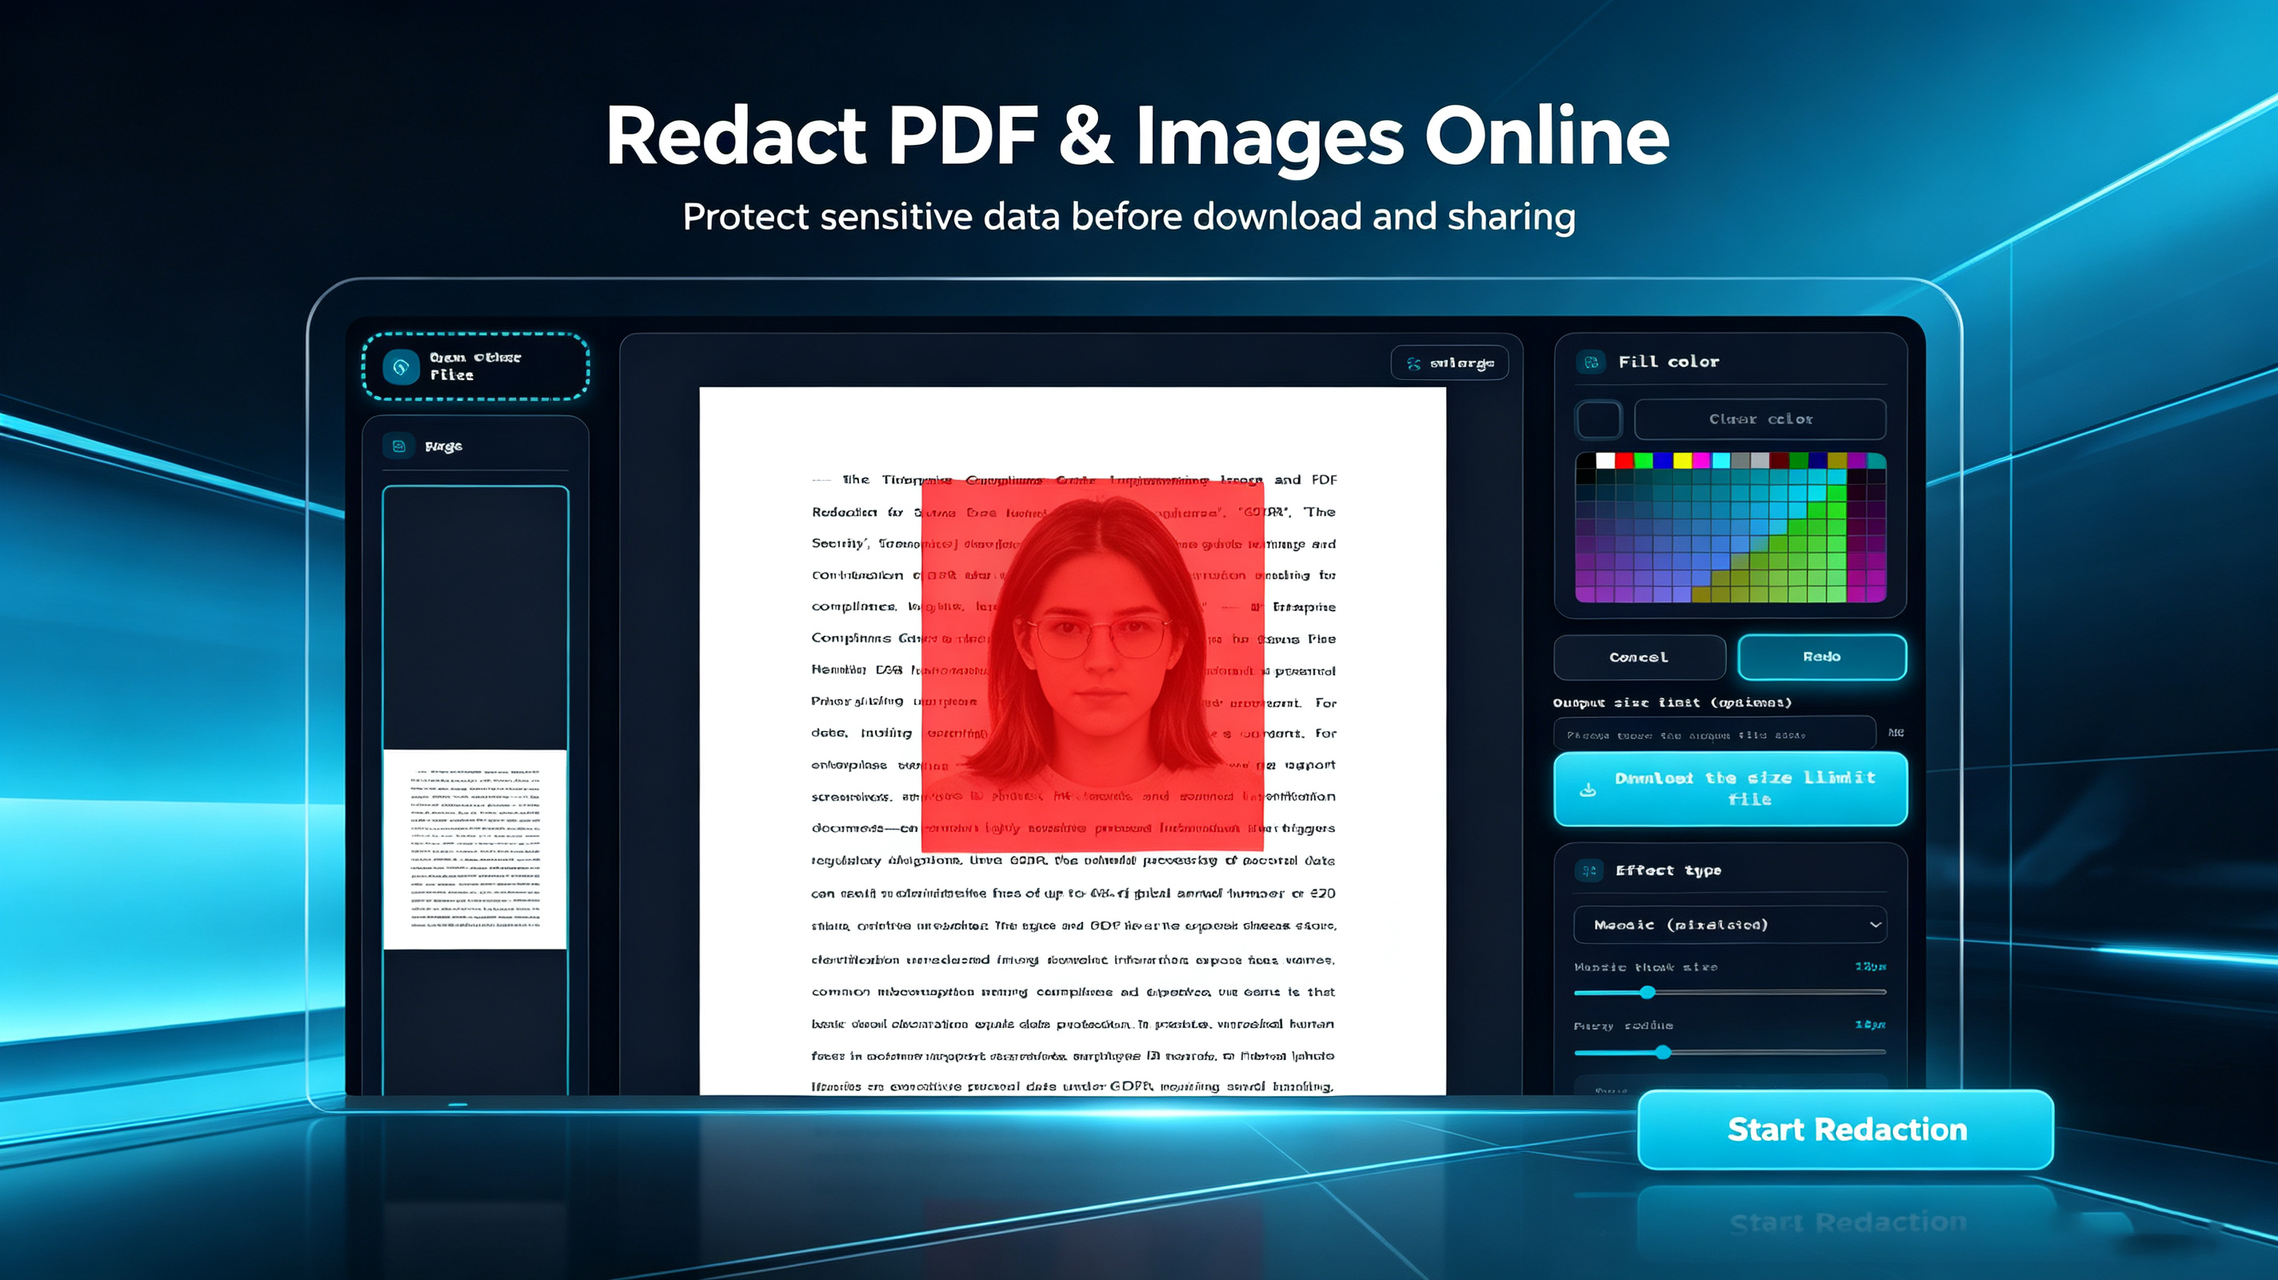This screenshot has width=2278, height=1280.
Task: Click the Output size limit label
Action: (x=1672, y=703)
